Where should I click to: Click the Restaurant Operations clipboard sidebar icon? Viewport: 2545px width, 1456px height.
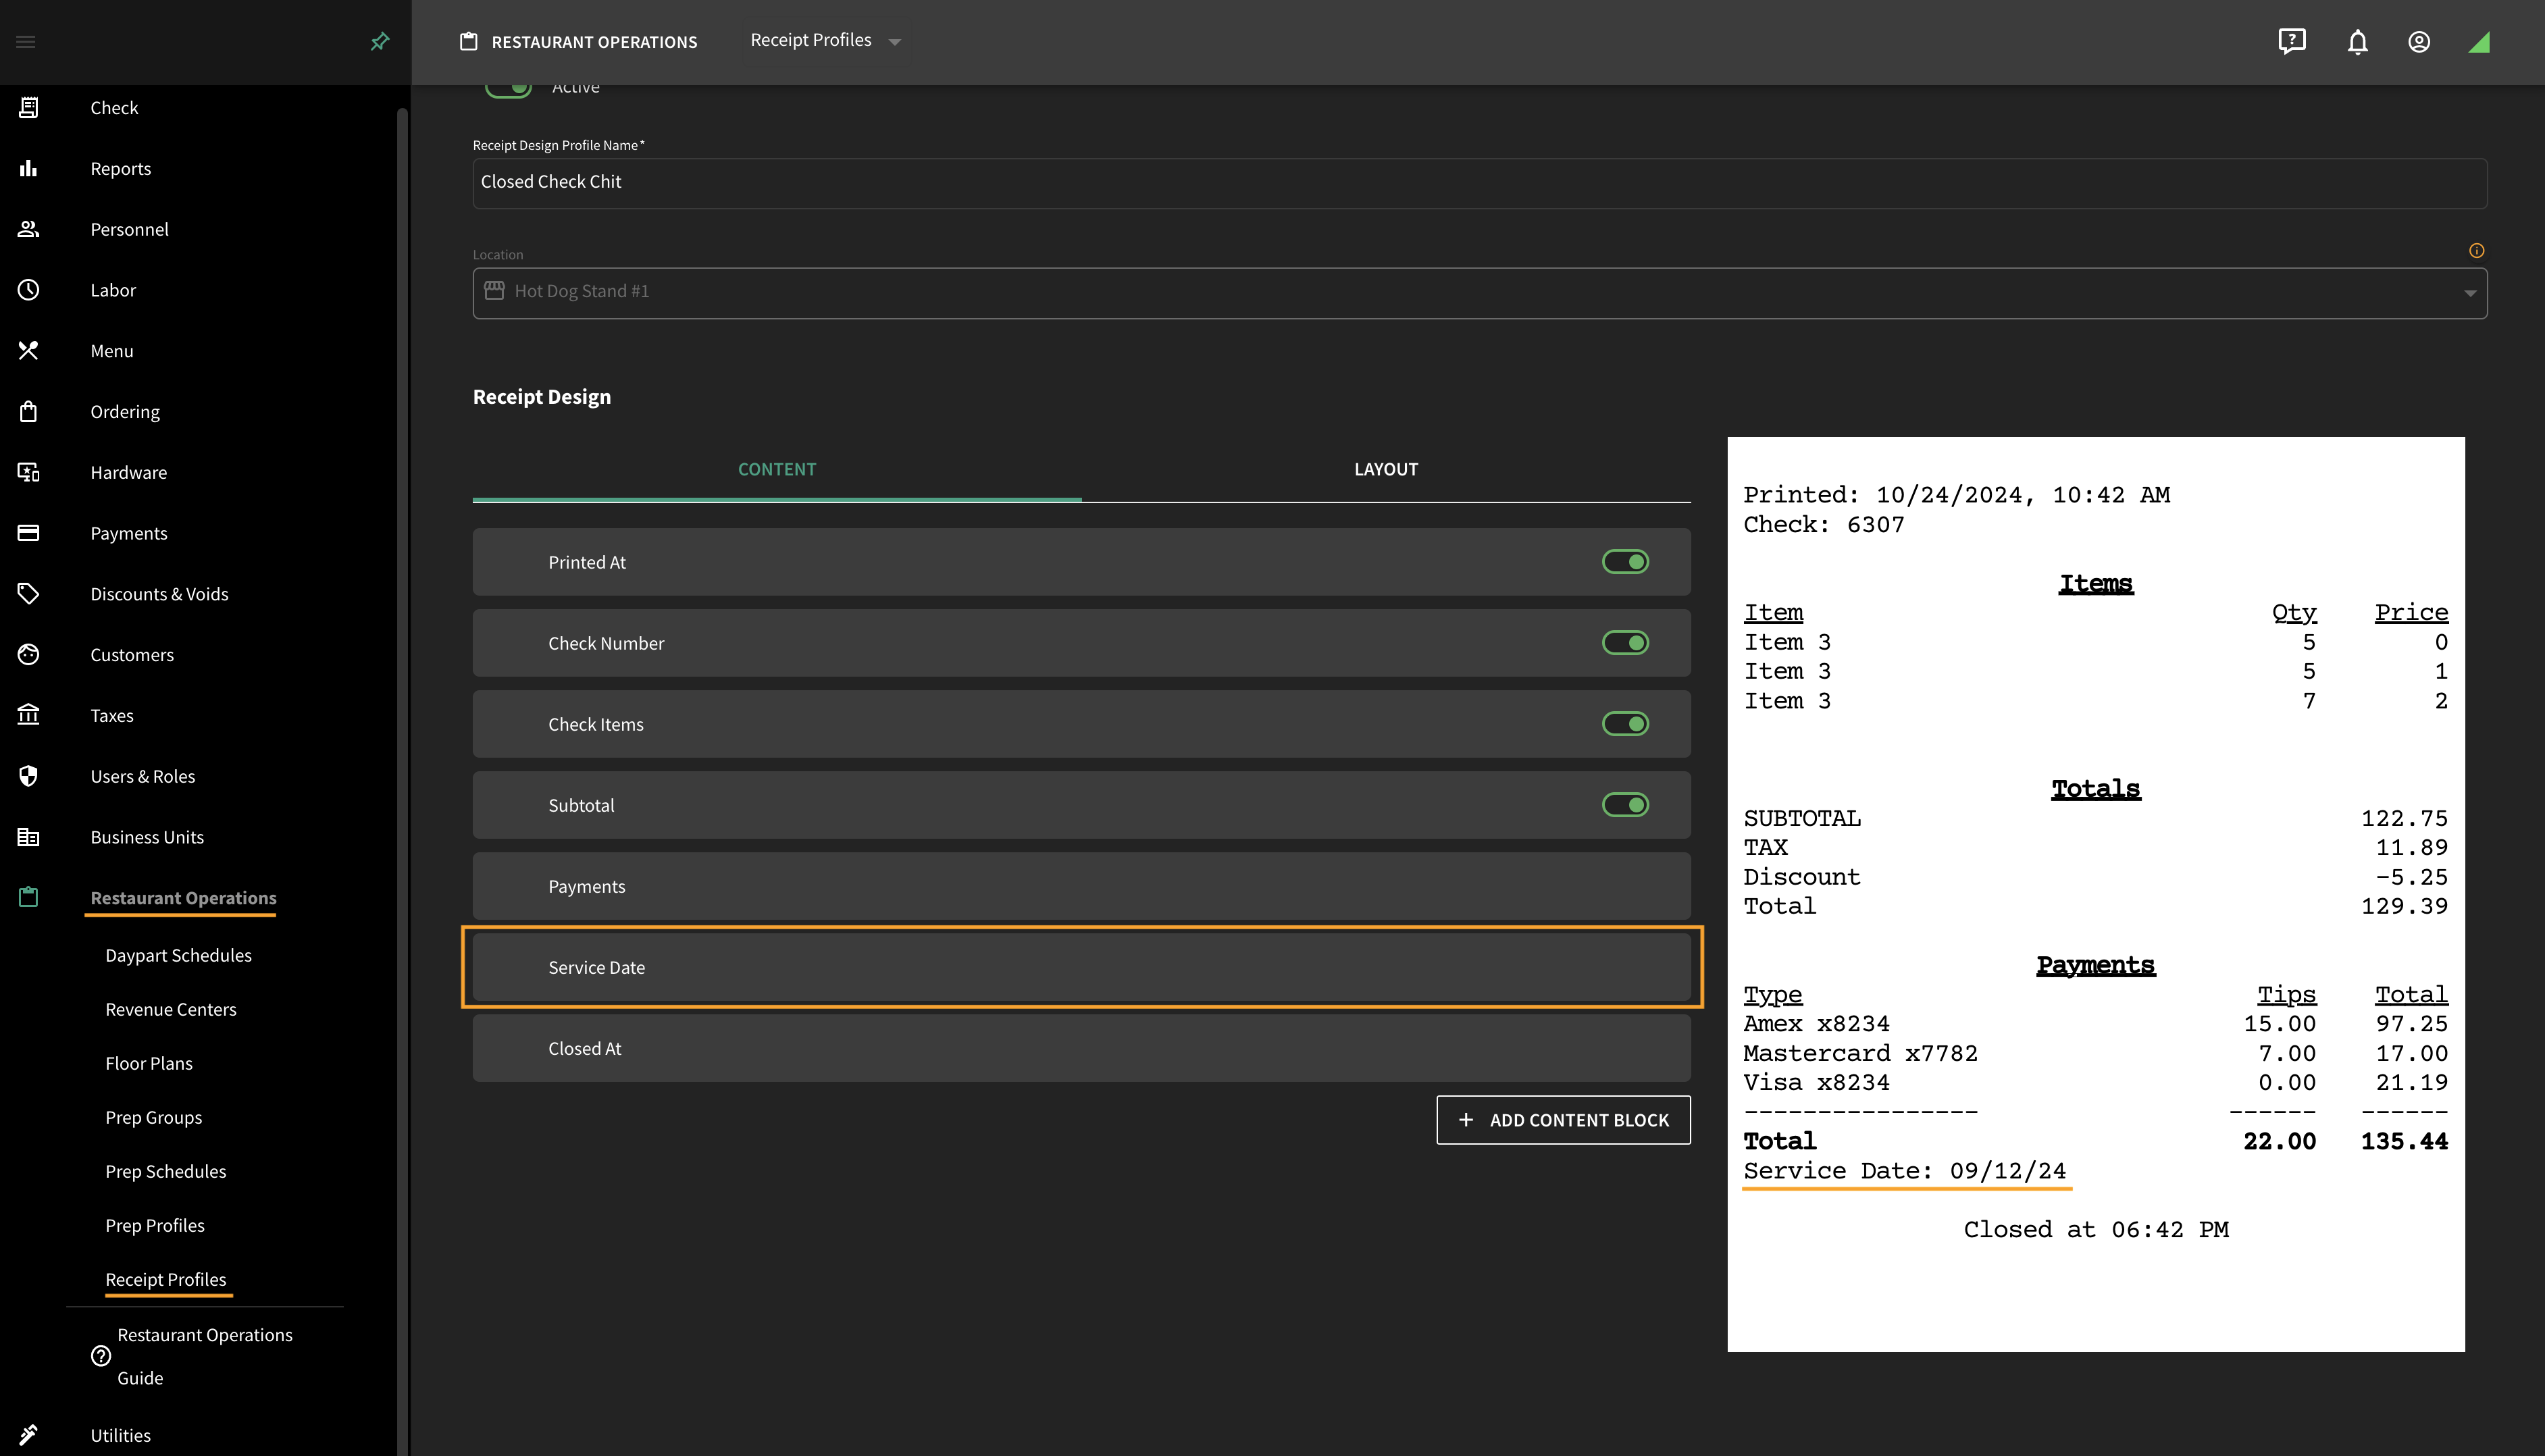[x=29, y=897]
